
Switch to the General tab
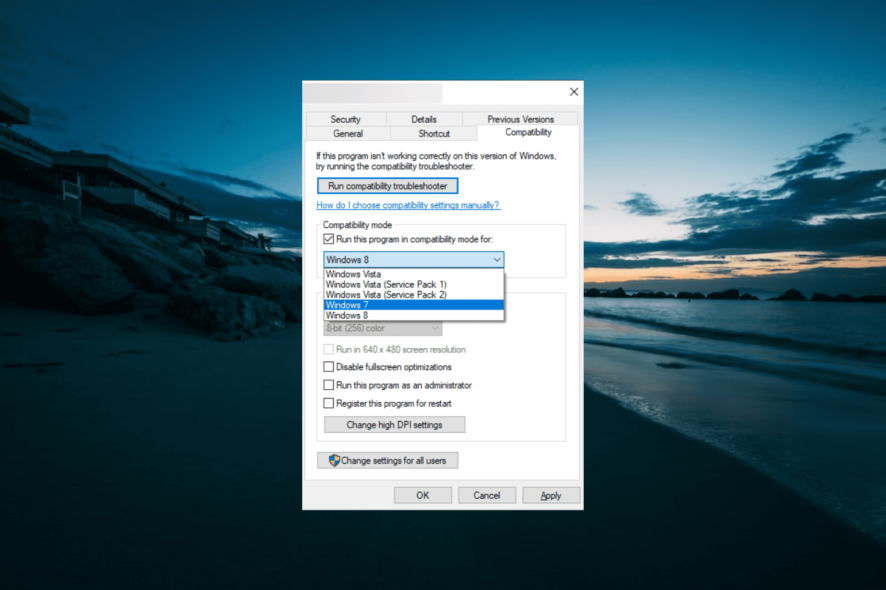[348, 133]
